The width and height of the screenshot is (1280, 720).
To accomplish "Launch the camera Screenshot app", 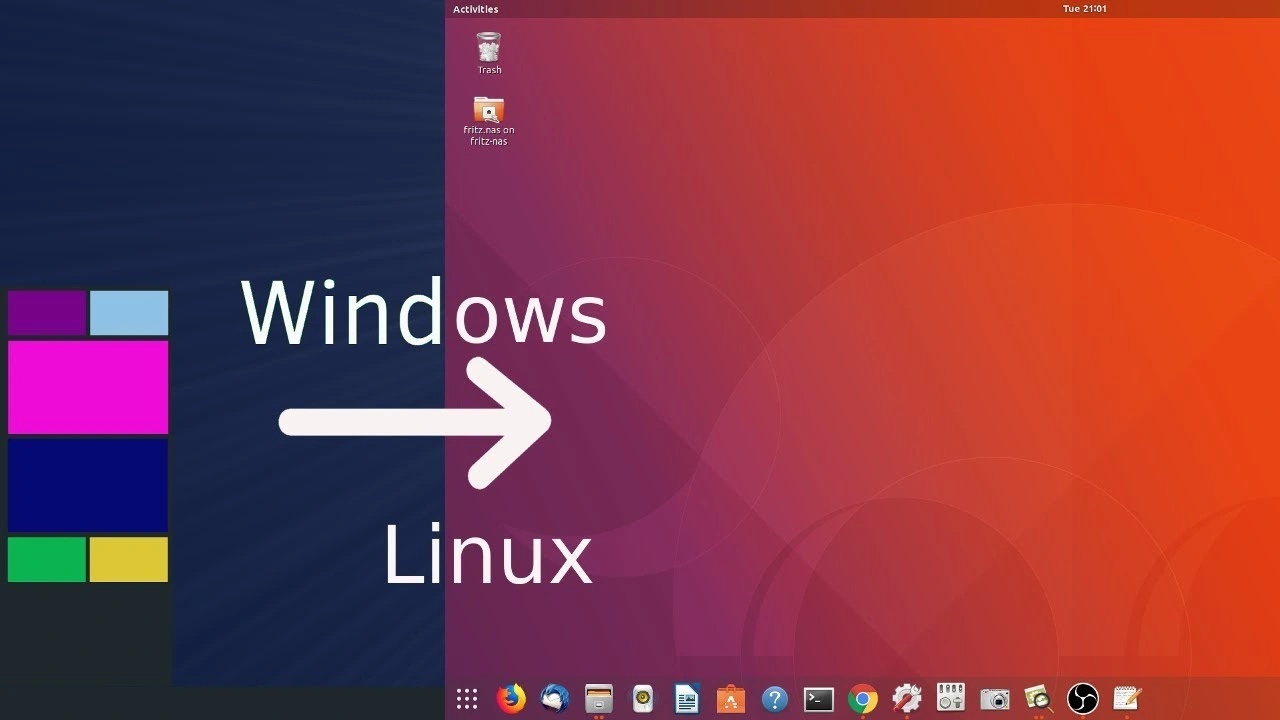I will [995, 698].
